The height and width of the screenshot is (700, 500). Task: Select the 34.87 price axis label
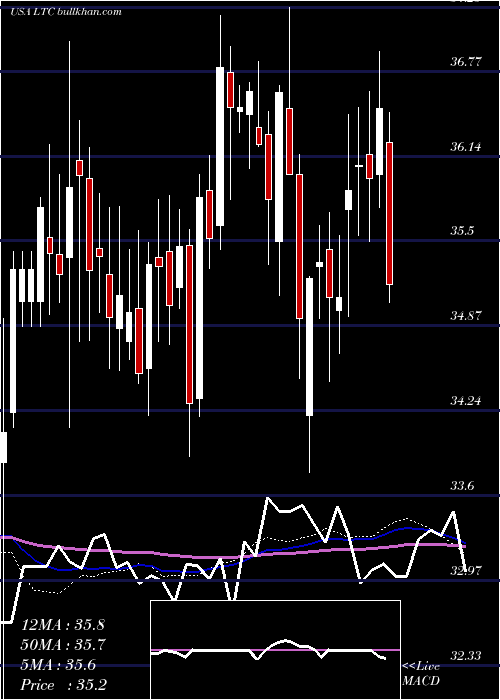[466, 316]
